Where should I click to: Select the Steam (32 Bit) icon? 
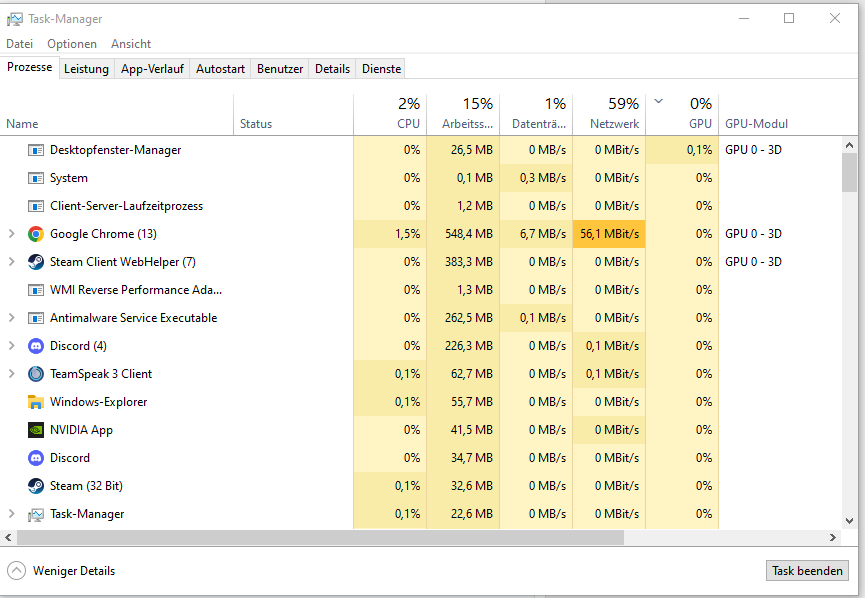pyautogui.click(x=36, y=486)
